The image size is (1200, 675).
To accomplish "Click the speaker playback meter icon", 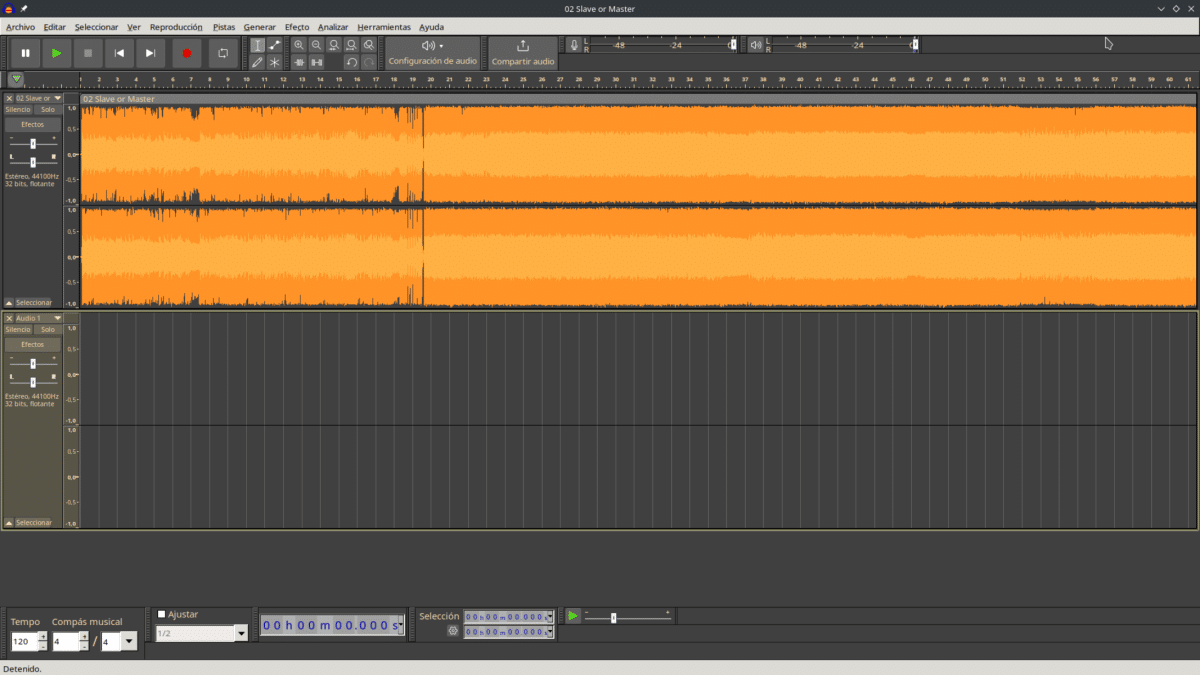I will (756, 45).
